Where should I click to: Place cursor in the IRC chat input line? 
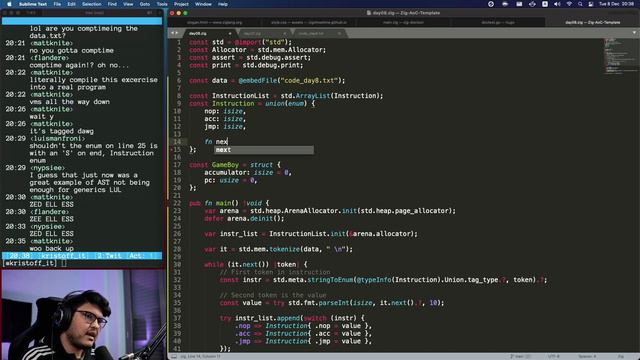point(82,263)
